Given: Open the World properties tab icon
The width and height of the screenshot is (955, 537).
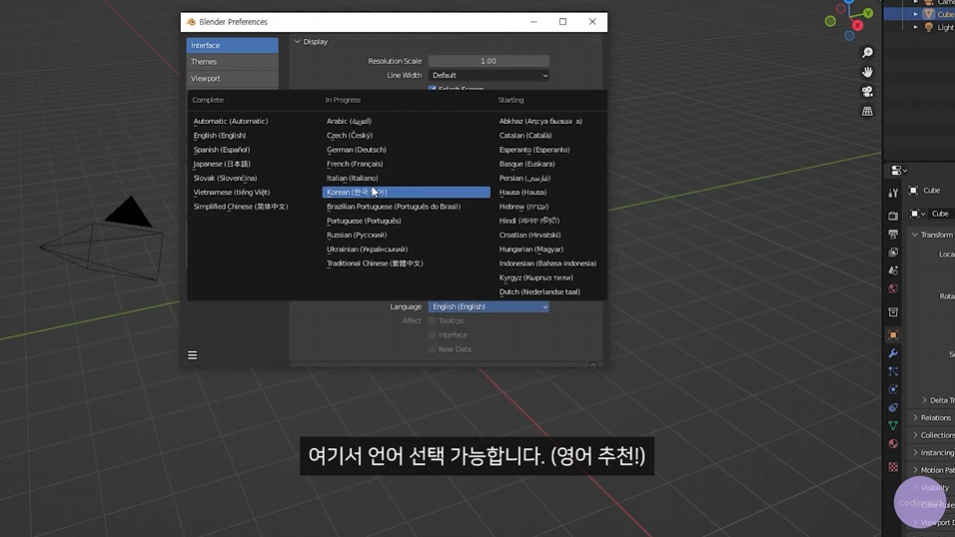Looking at the screenshot, I should [x=893, y=289].
